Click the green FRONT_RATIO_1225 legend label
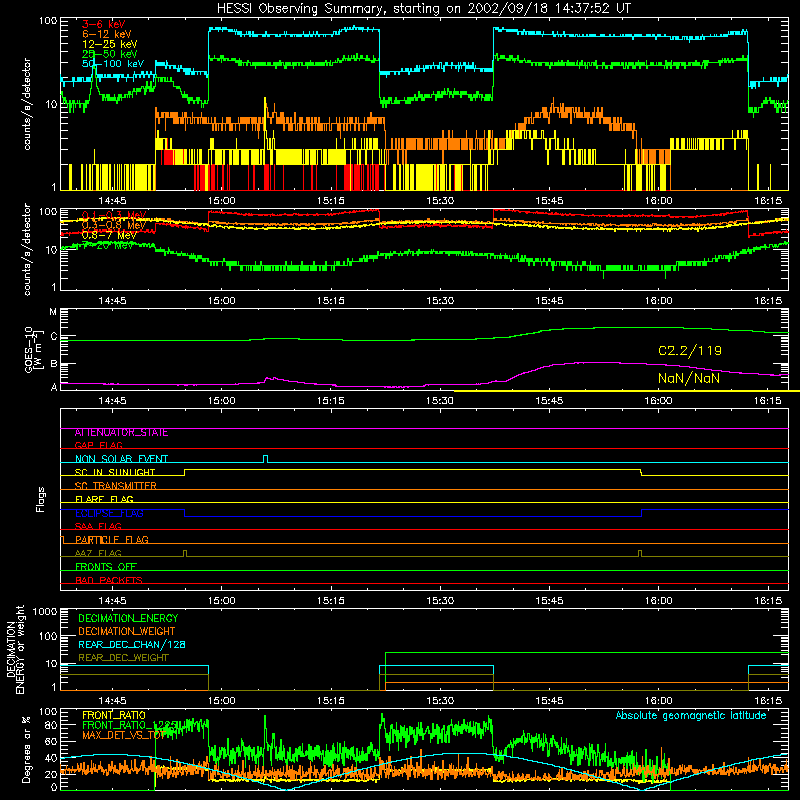This screenshot has height=800, width=800. point(130,726)
